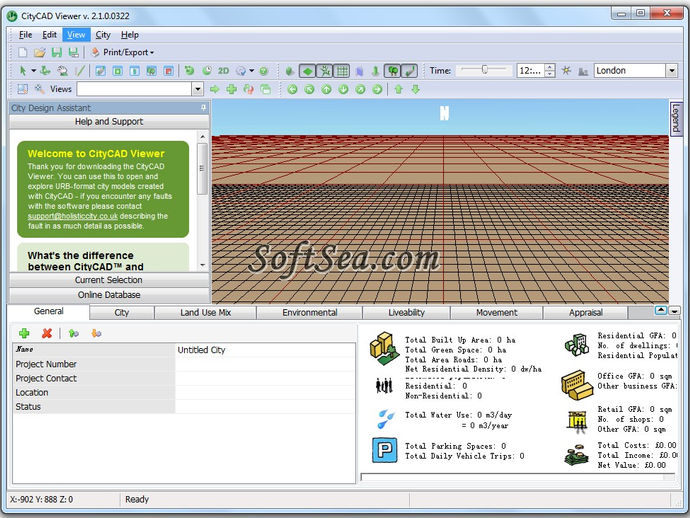Click the Project Number value field
This screenshot has width=690, height=518.
[x=265, y=364]
